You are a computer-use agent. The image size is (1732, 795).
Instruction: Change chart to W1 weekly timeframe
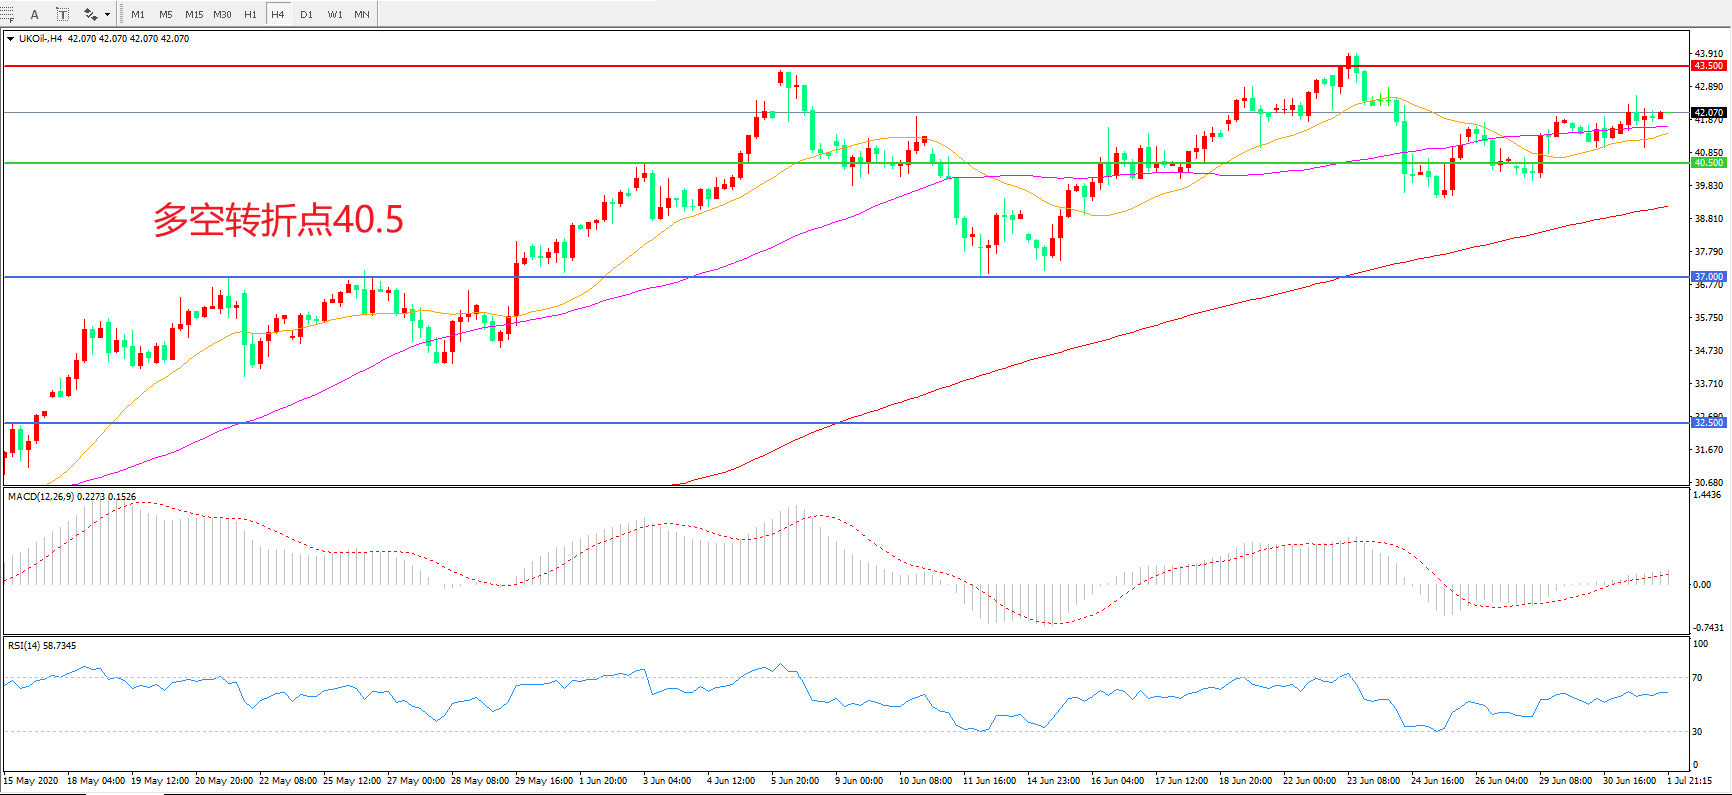pyautogui.click(x=334, y=14)
